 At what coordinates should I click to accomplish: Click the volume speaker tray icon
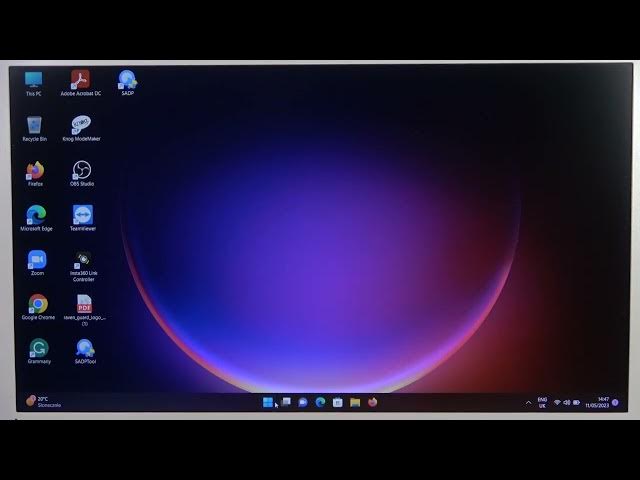[567, 402]
